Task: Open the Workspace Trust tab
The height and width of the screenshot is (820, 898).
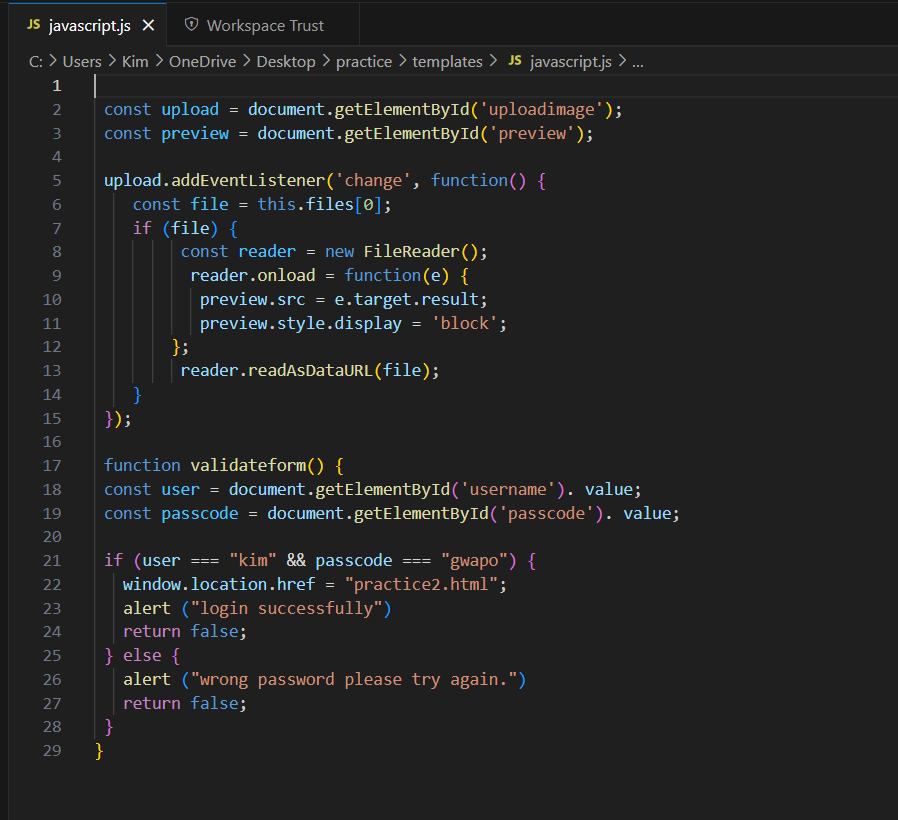Action: (x=263, y=25)
